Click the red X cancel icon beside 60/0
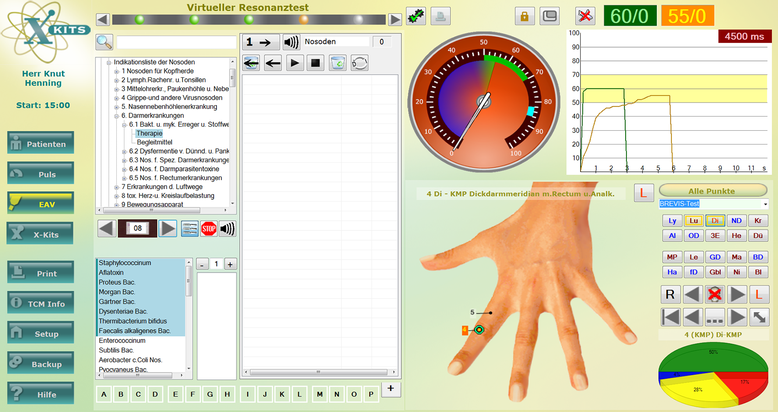 click(588, 16)
